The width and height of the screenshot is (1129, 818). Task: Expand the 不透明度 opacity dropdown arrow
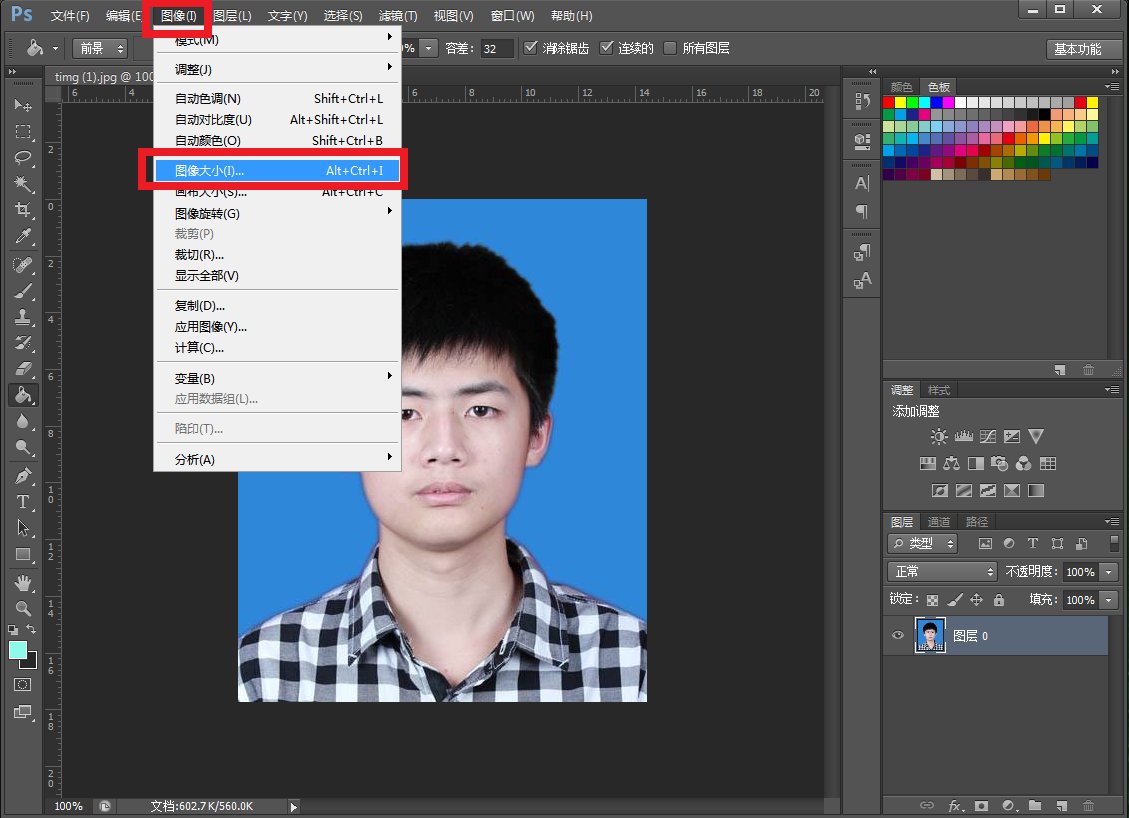(1109, 572)
